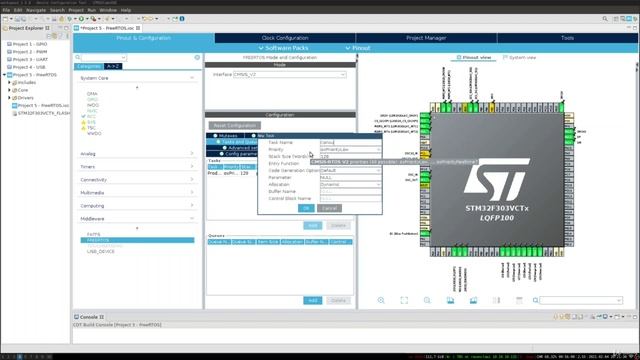
Task: Click the settings gear beside category search
Action: click(197, 58)
